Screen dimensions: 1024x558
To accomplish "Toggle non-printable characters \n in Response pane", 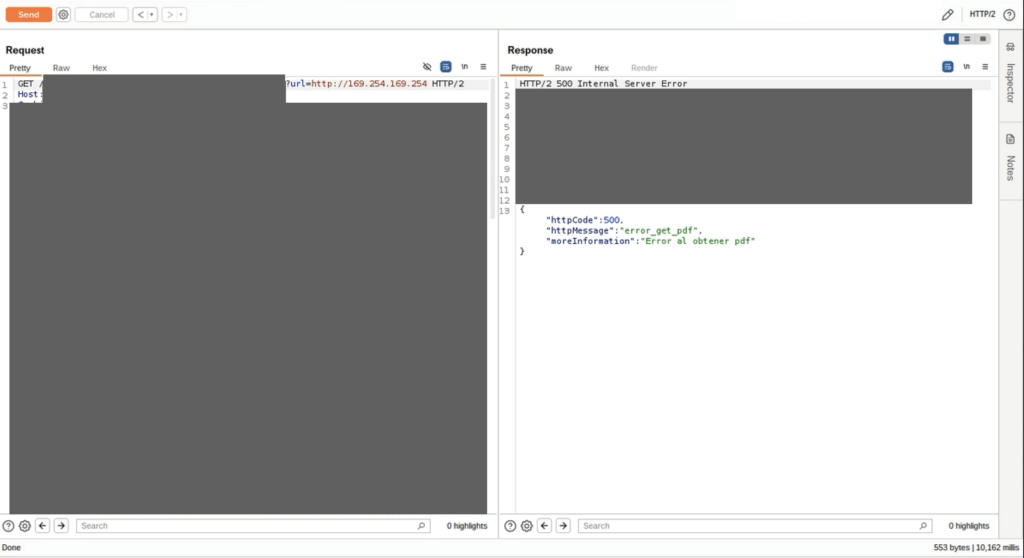I will tap(966, 67).
